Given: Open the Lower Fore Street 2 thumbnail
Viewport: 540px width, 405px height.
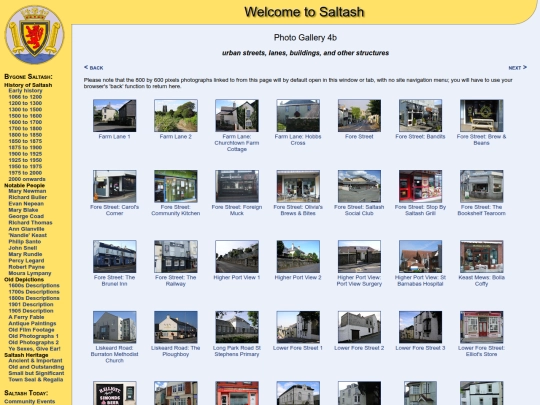Looking at the screenshot, I should 359,327.
